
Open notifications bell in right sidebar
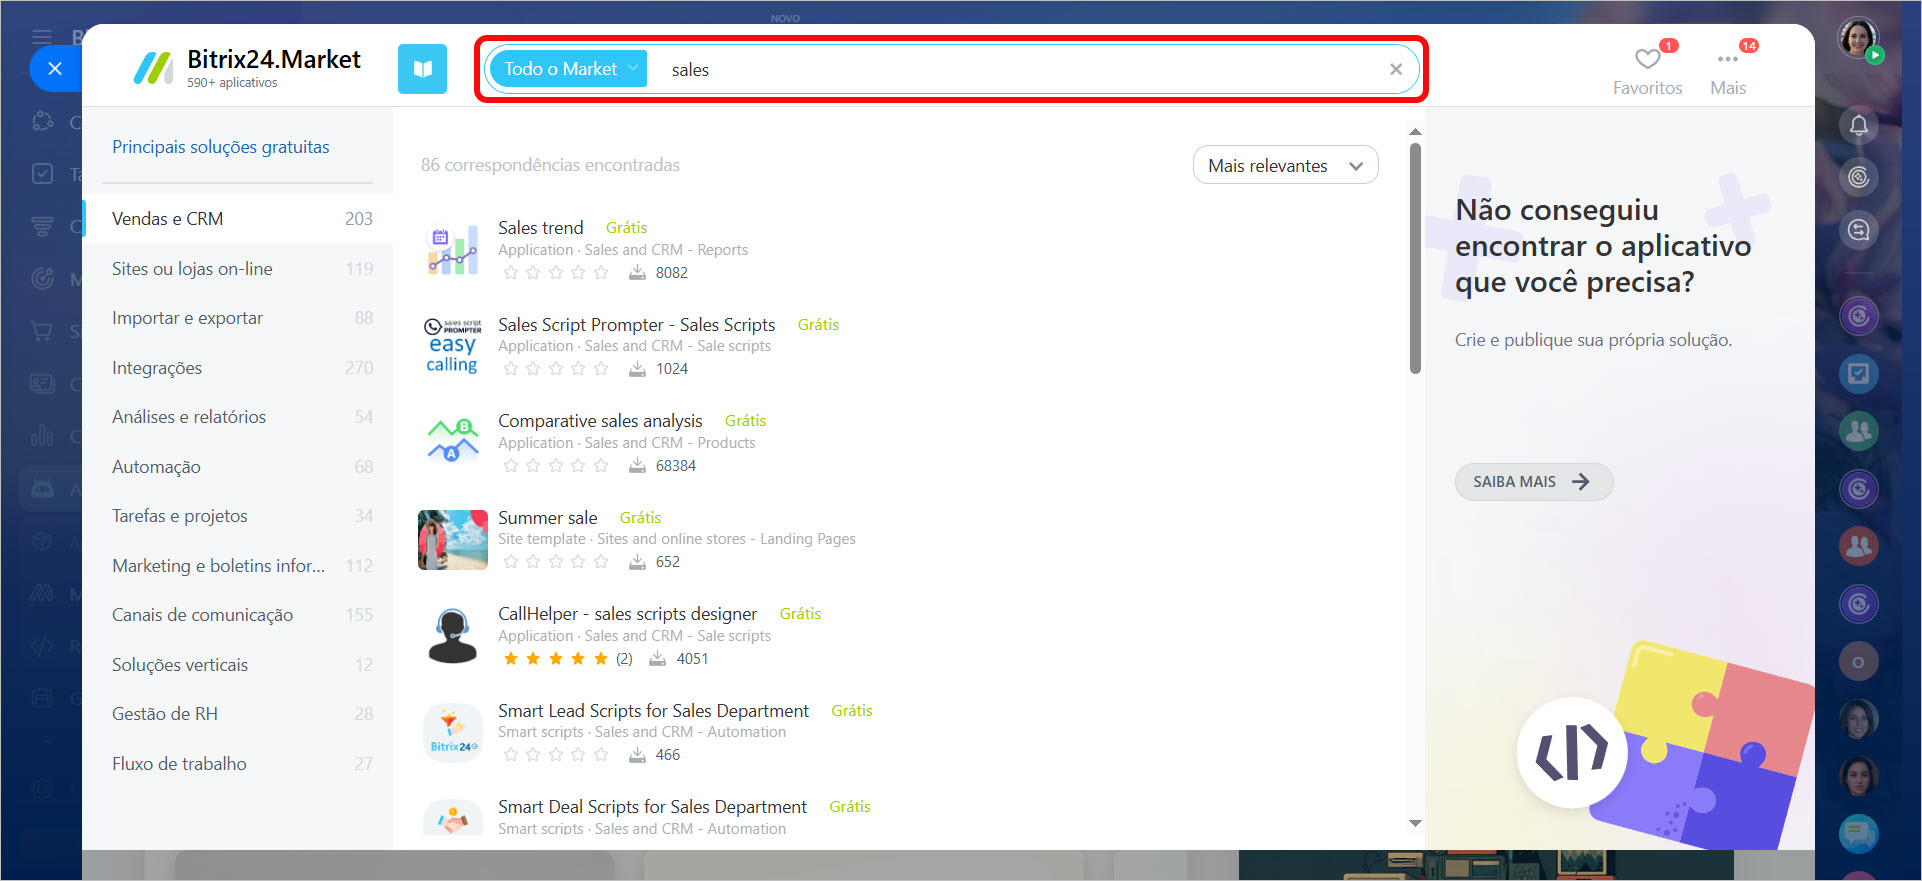click(x=1859, y=126)
